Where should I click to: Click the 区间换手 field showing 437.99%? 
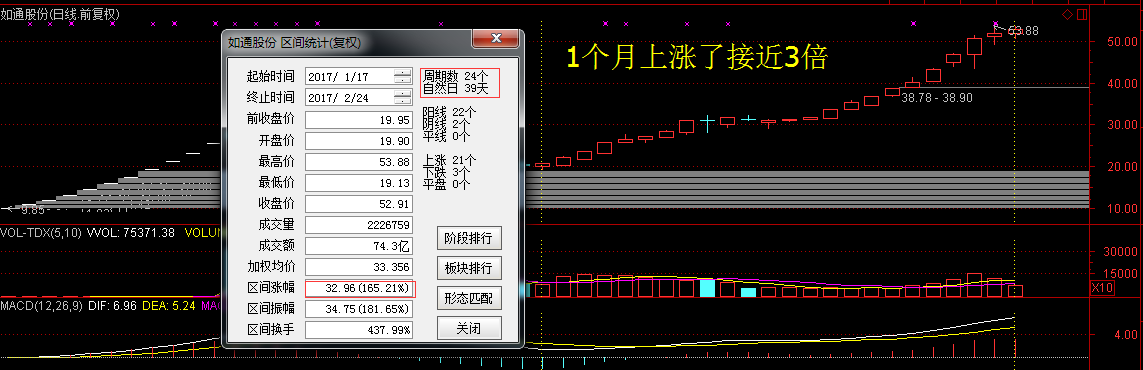point(359,330)
